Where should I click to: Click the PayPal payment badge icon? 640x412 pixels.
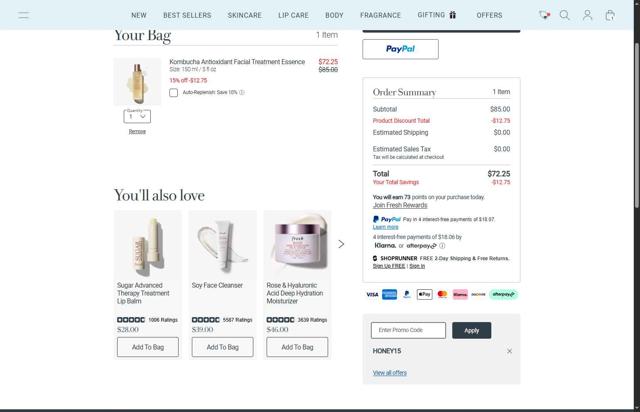click(x=407, y=294)
